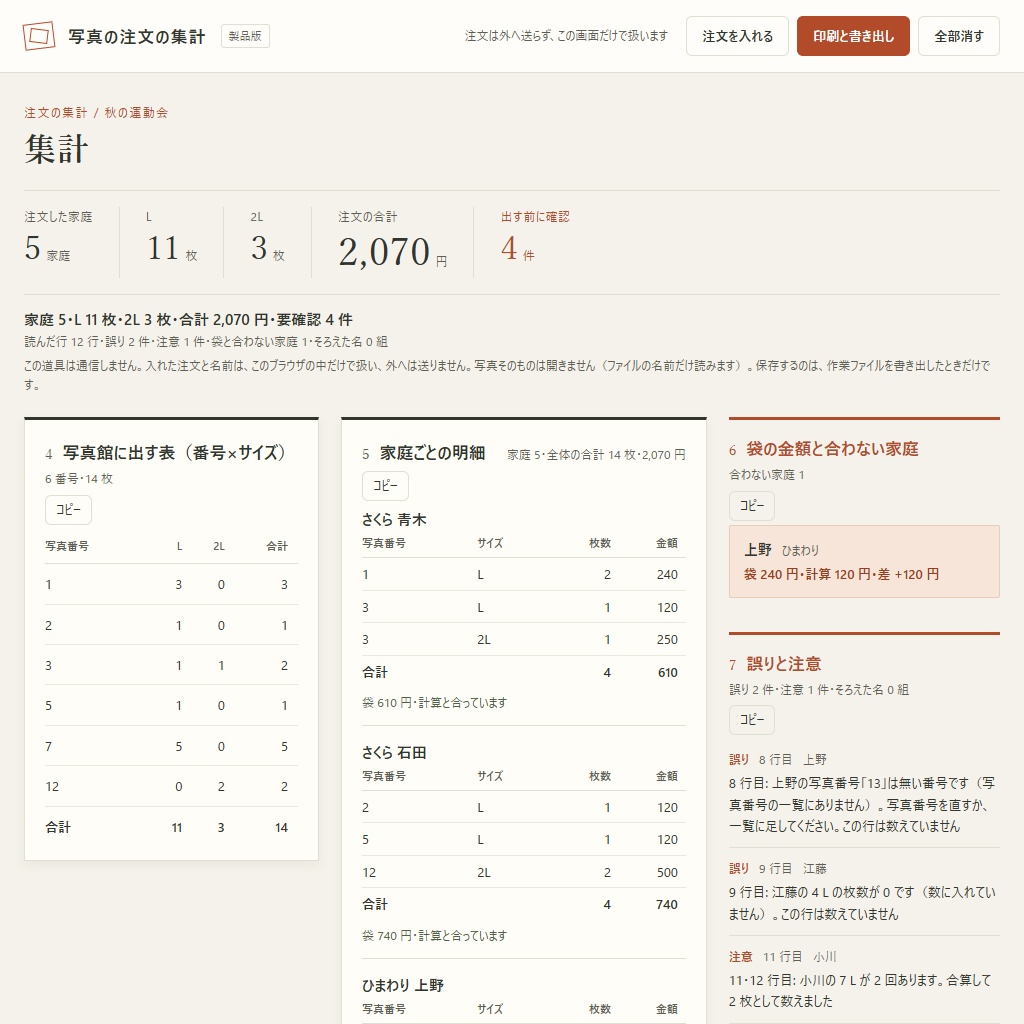Click the 11 行目 小川 caution entry

864,979
